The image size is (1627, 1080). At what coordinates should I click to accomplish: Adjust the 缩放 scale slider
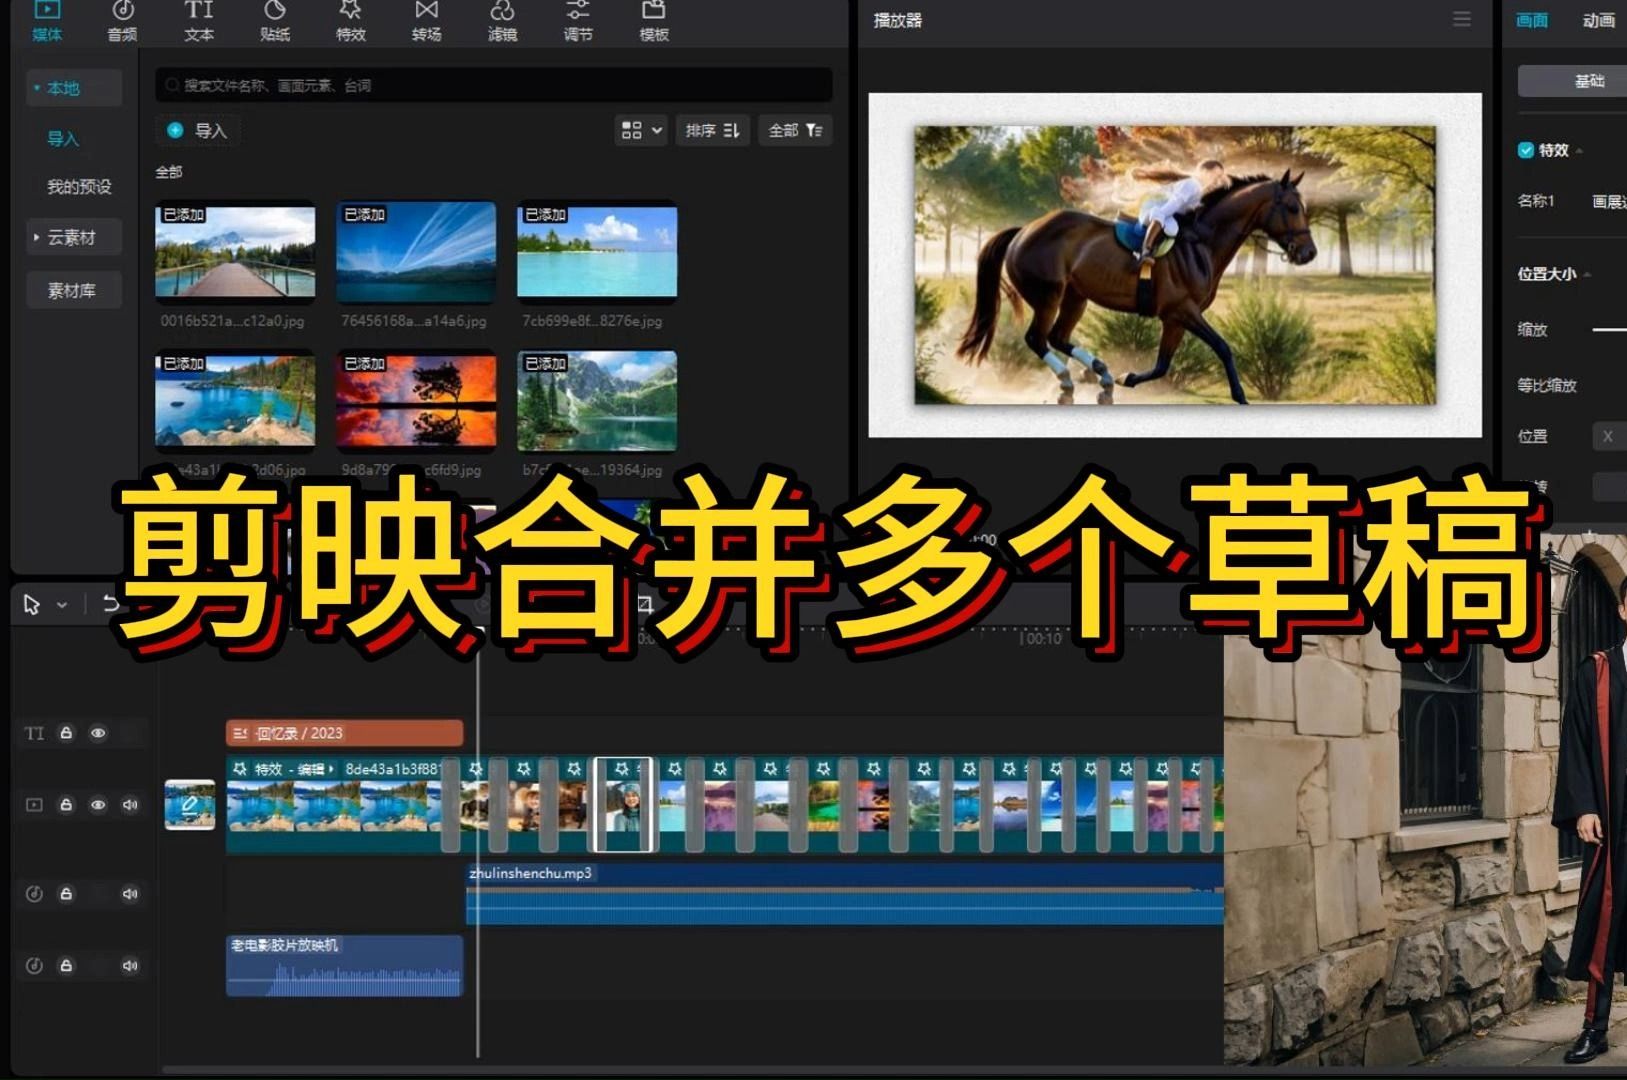tap(1609, 329)
